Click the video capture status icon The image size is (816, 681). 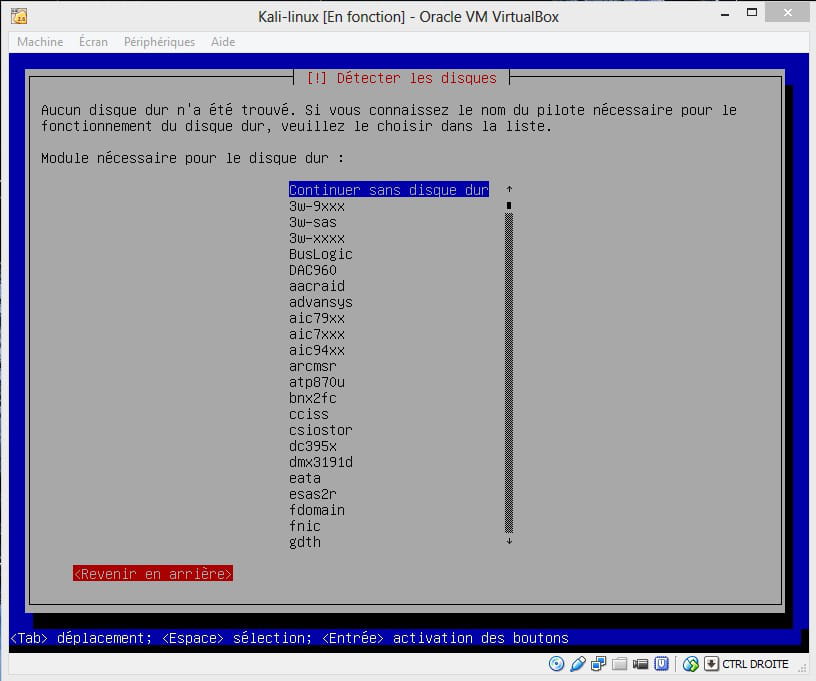point(641,664)
